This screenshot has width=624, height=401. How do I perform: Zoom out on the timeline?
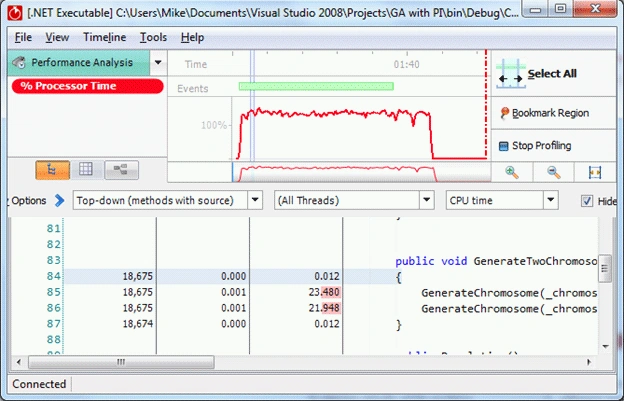554,172
